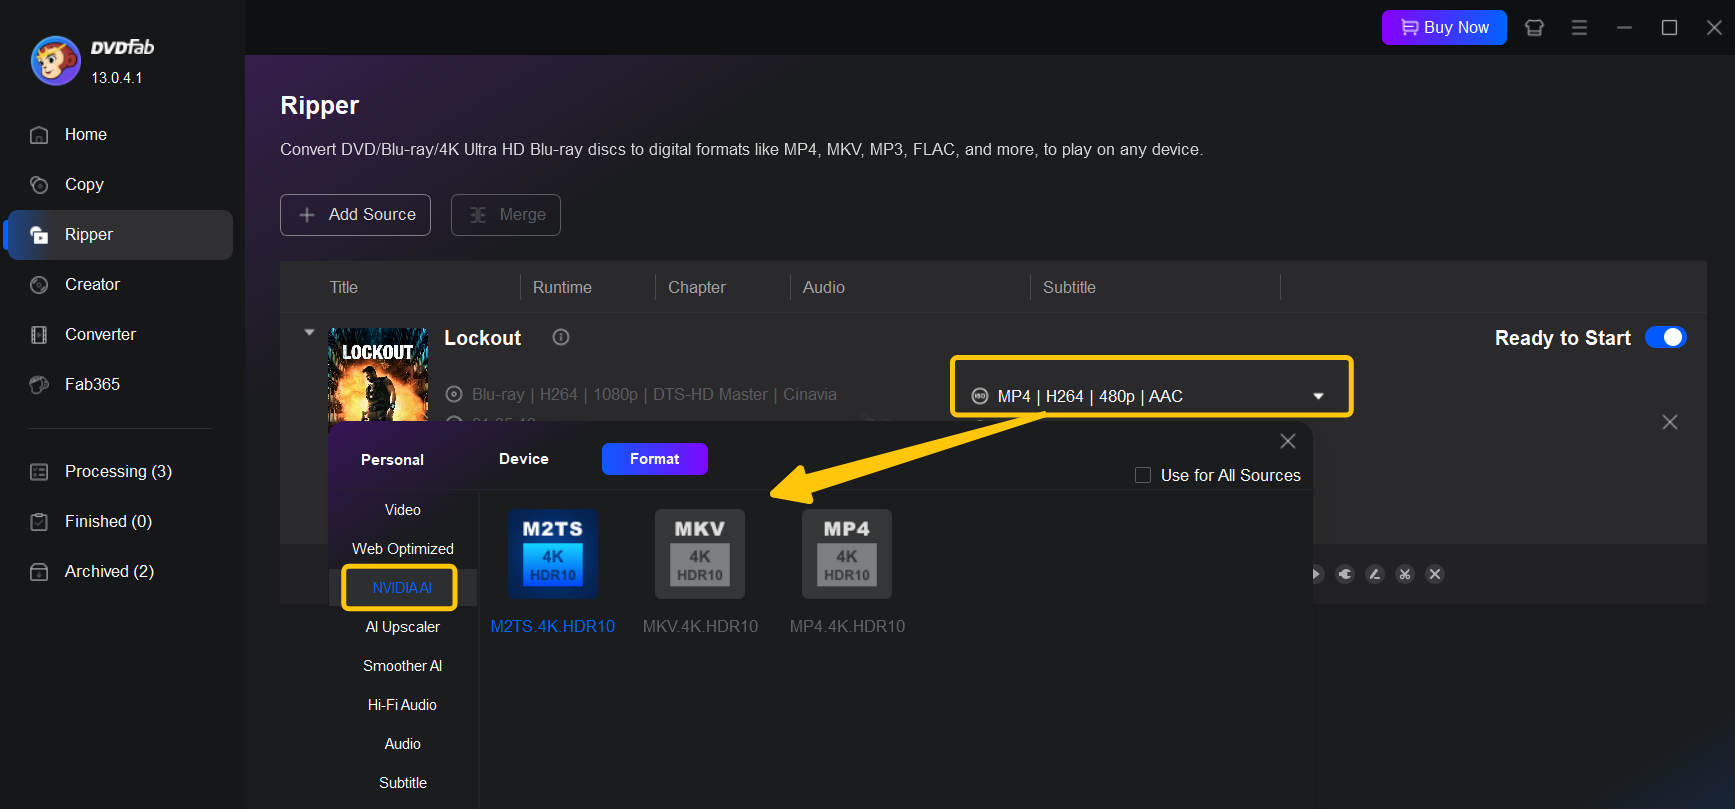This screenshot has width=1735, height=809.
Task: Select Web Optimized category
Action: (403, 549)
